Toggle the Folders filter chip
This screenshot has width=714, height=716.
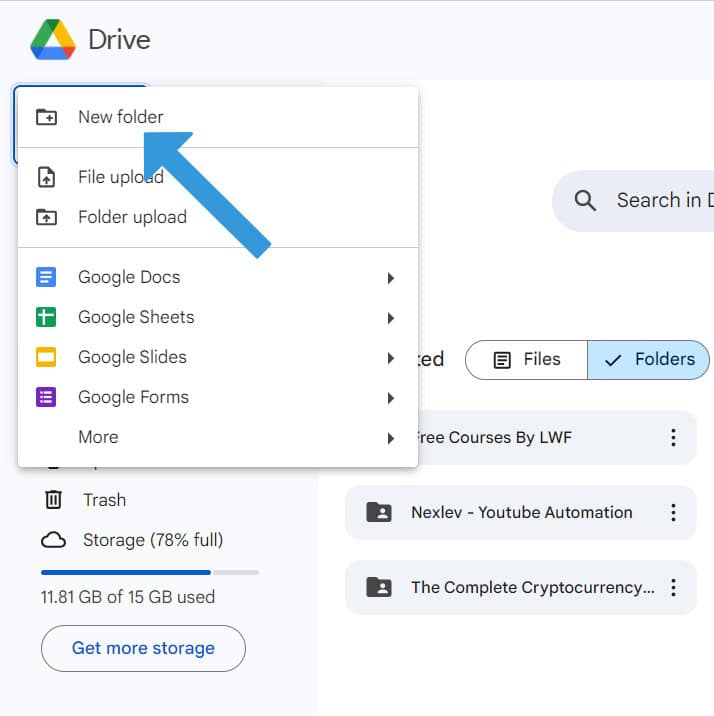point(648,360)
